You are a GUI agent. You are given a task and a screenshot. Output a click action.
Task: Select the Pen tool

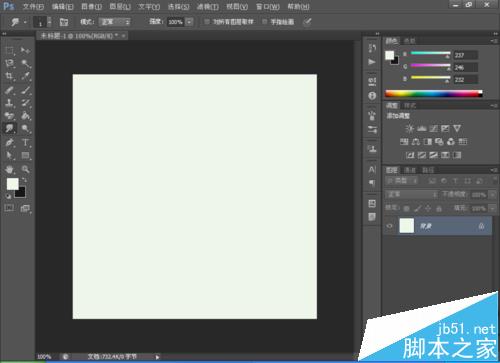tap(9, 142)
